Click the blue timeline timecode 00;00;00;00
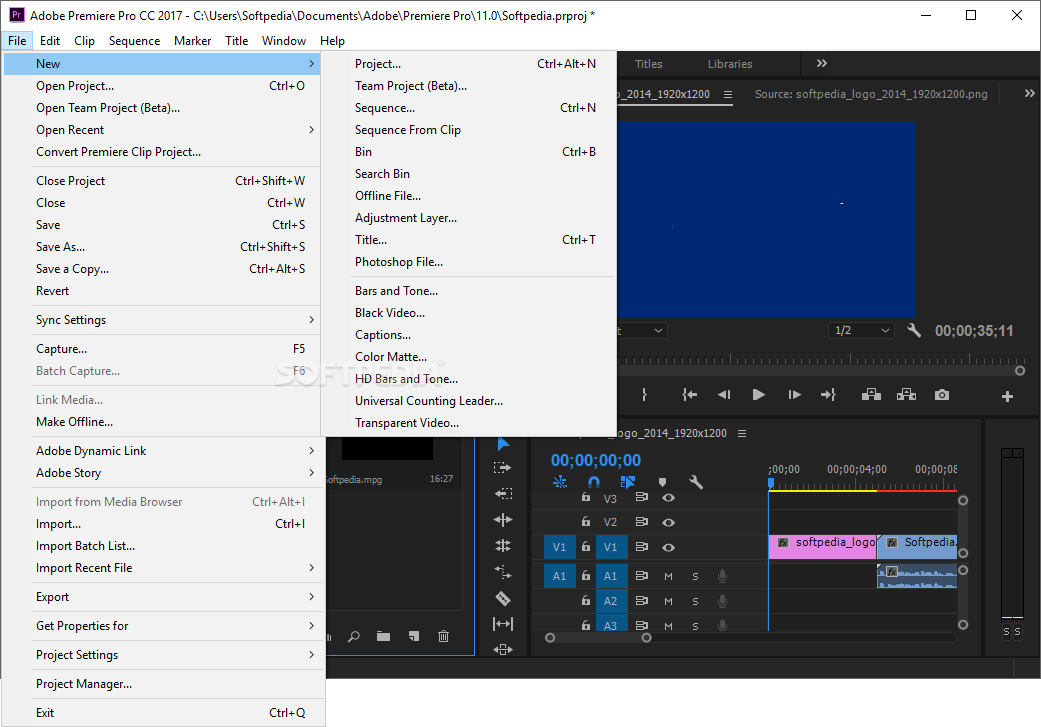 (596, 460)
